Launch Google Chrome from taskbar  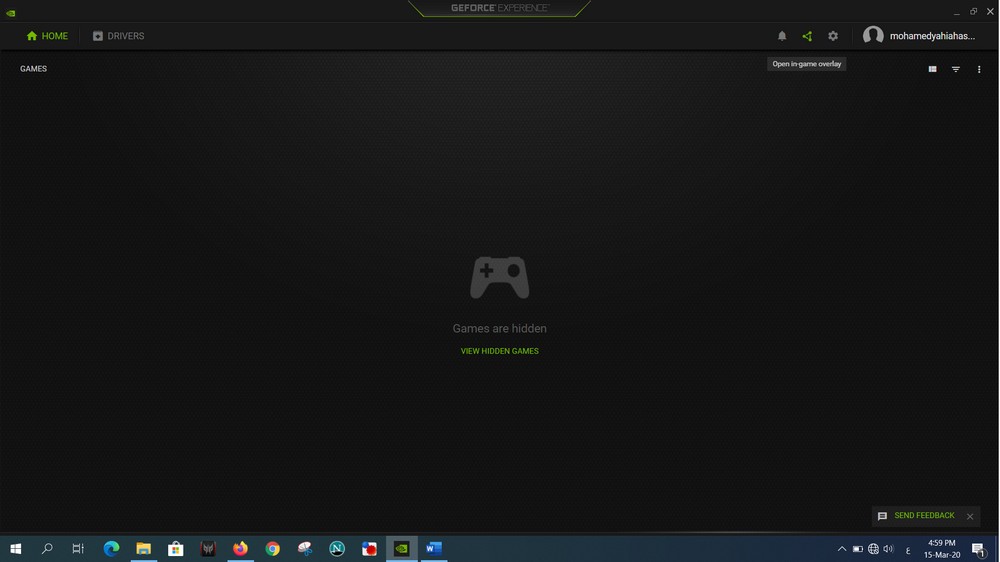click(272, 549)
